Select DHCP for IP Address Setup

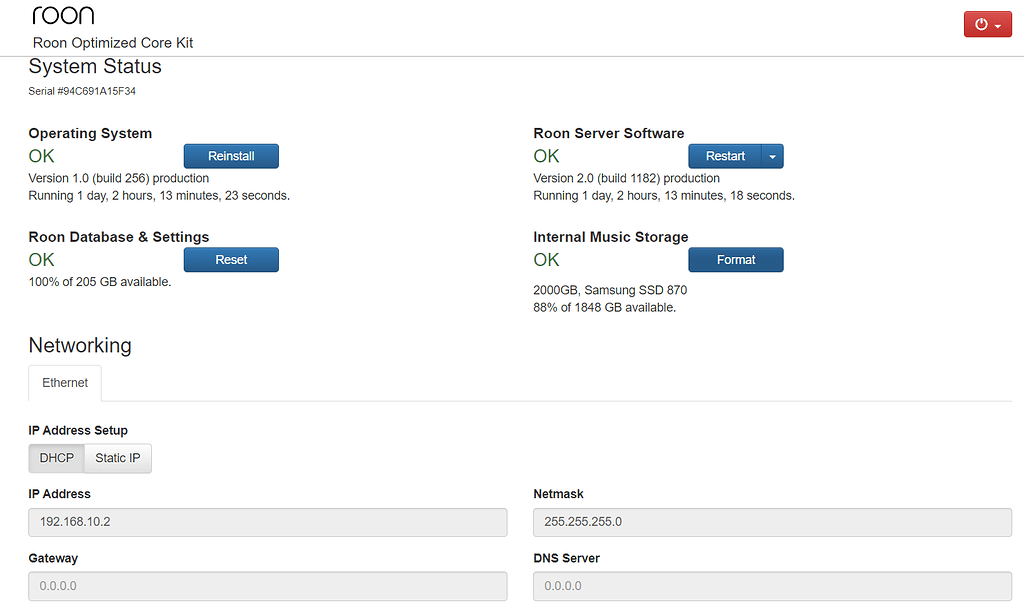coord(56,457)
